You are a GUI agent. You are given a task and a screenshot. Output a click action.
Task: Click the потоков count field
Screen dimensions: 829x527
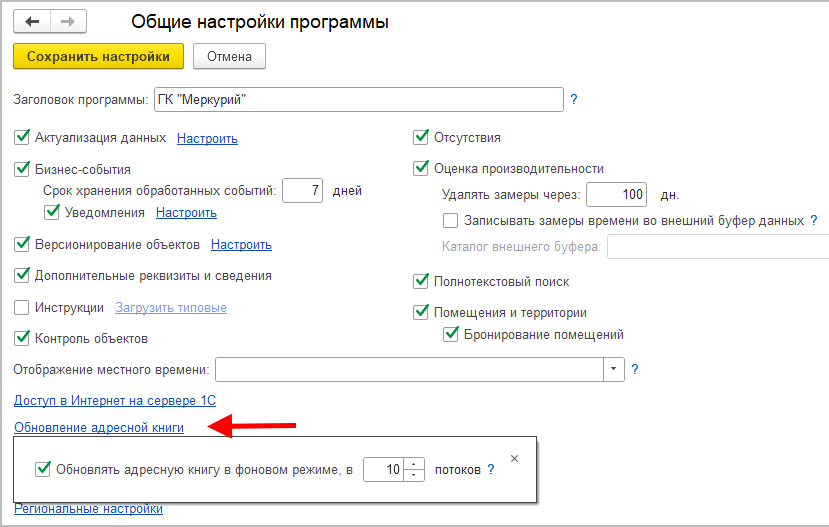point(383,469)
